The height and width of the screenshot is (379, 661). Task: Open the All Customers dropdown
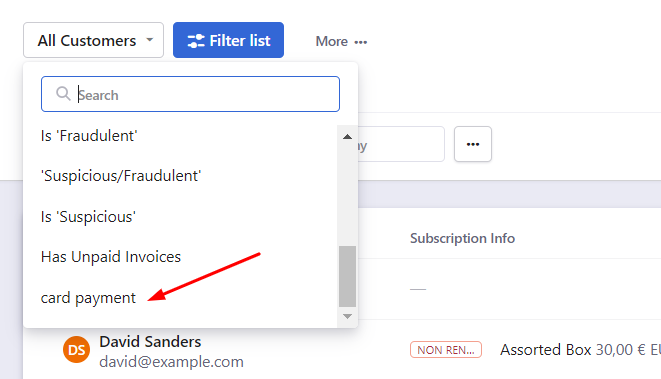pyautogui.click(x=93, y=40)
